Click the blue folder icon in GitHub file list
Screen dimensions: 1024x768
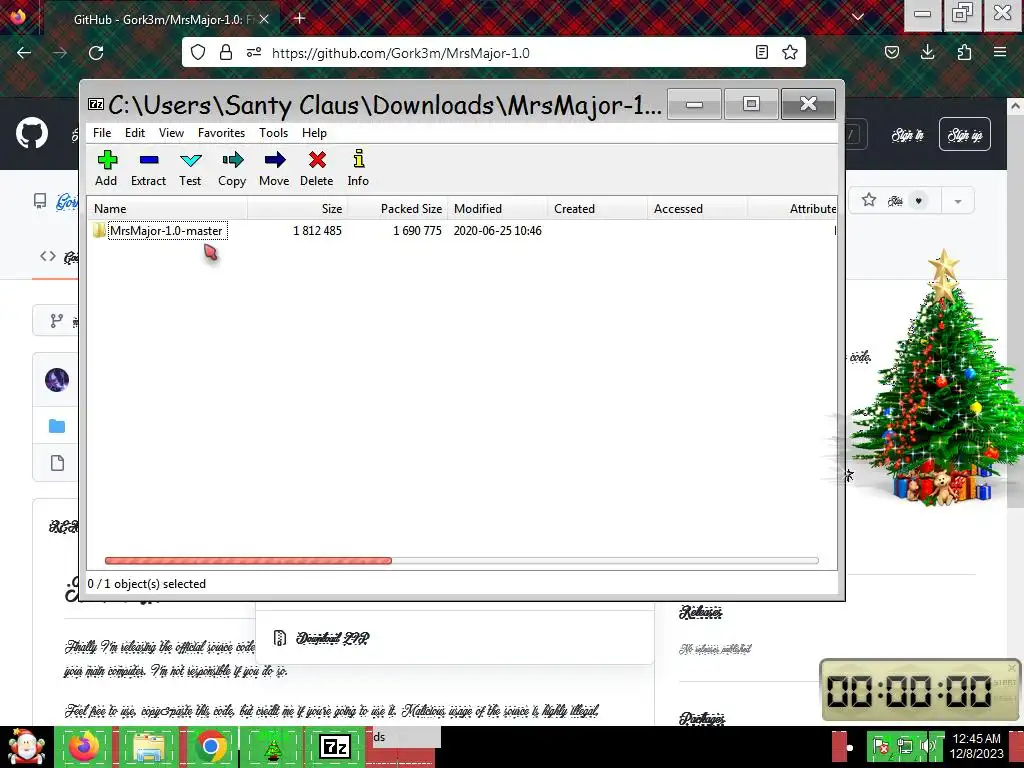point(57,426)
